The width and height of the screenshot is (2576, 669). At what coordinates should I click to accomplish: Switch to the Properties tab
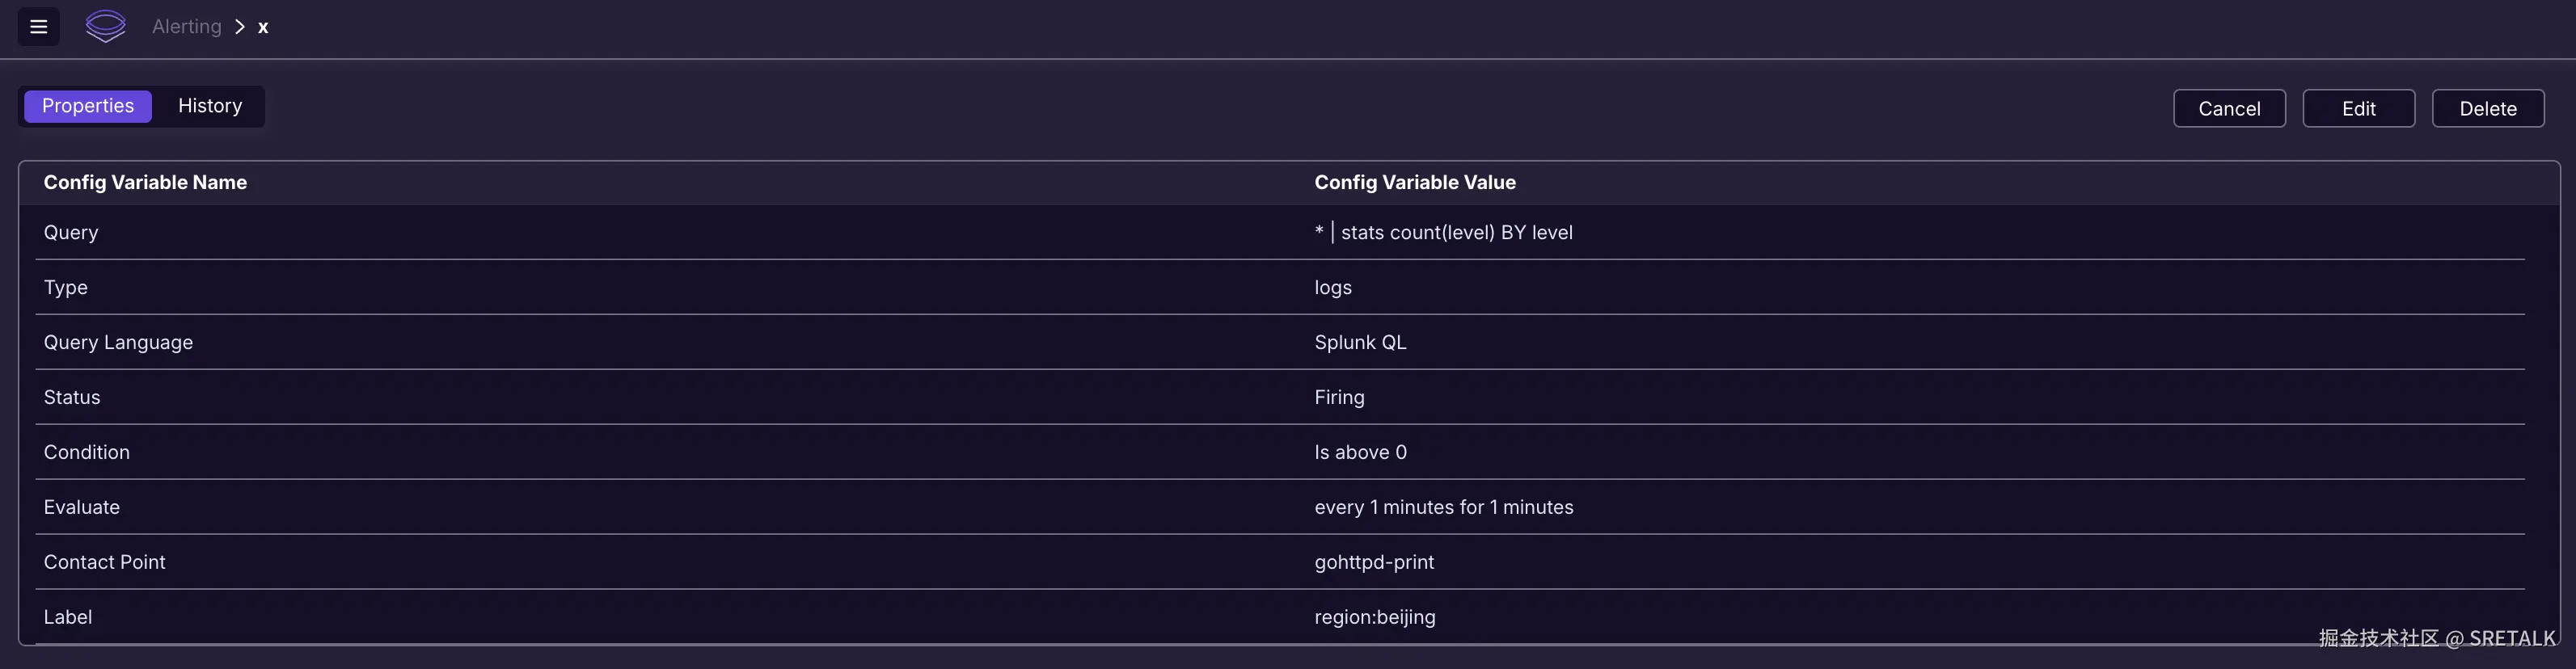88,106
